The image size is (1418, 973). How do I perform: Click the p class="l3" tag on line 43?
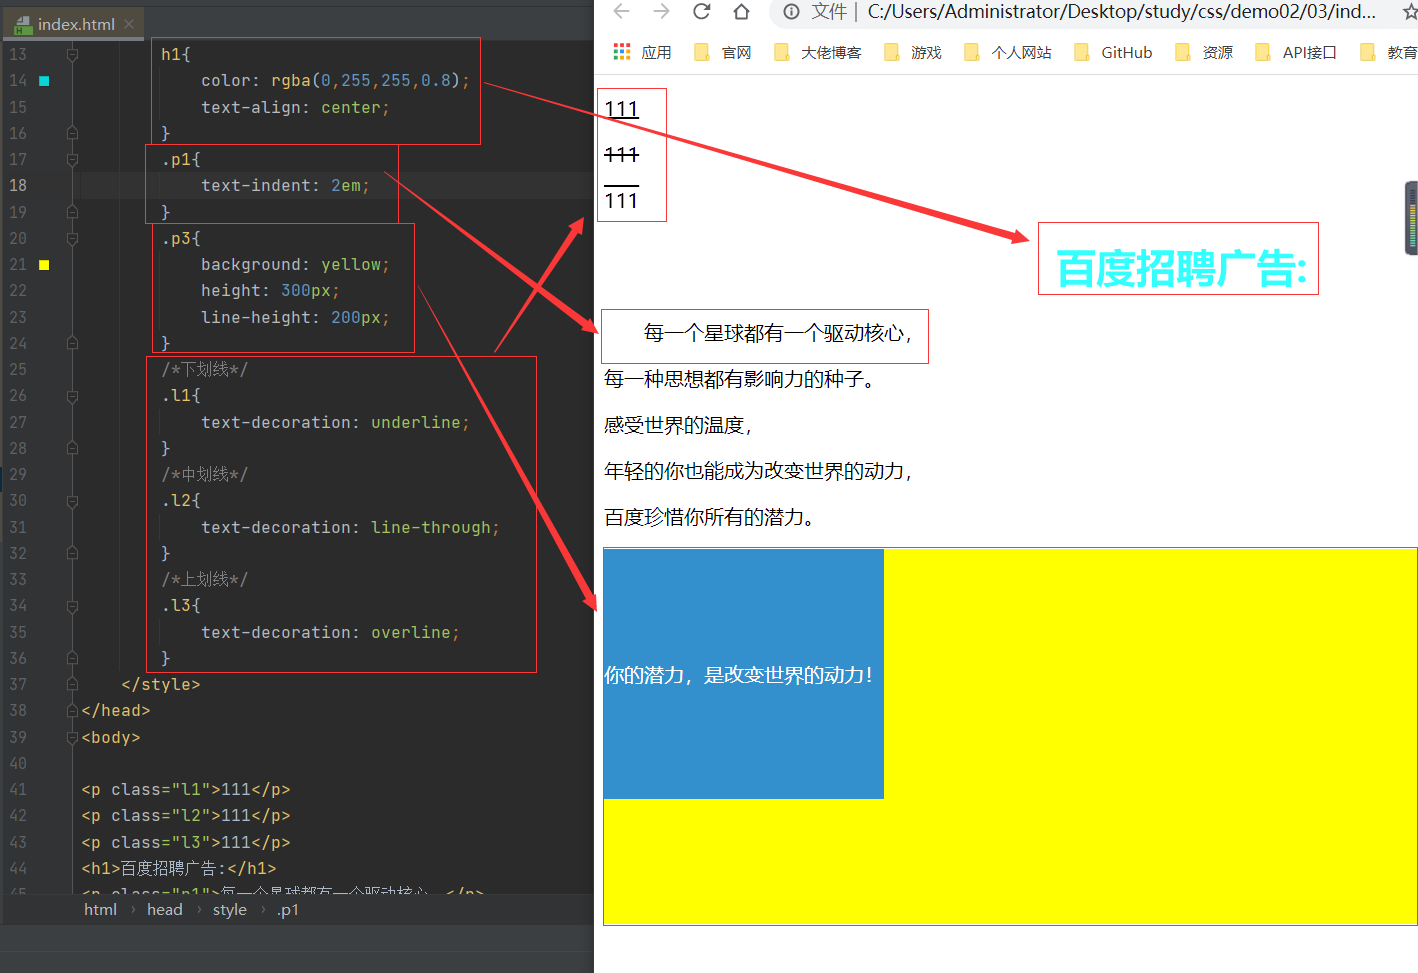click(186, 842)
